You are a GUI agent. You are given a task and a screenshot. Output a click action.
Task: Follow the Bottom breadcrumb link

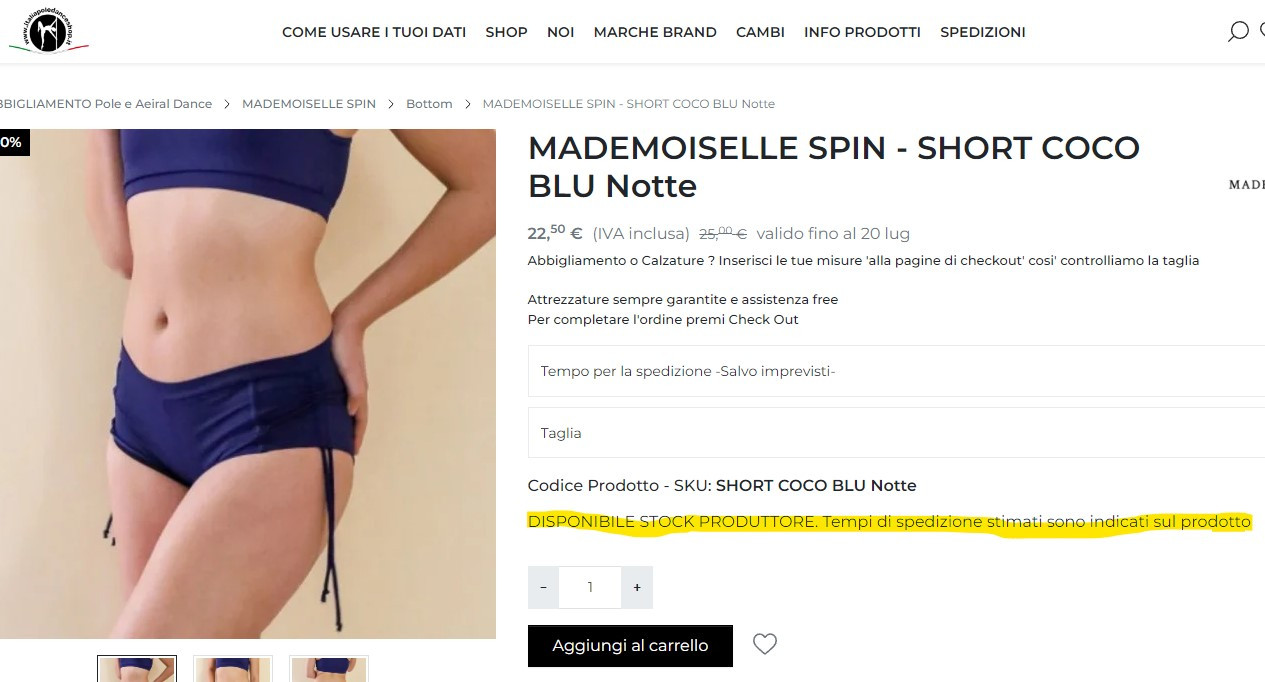[429, 104]
